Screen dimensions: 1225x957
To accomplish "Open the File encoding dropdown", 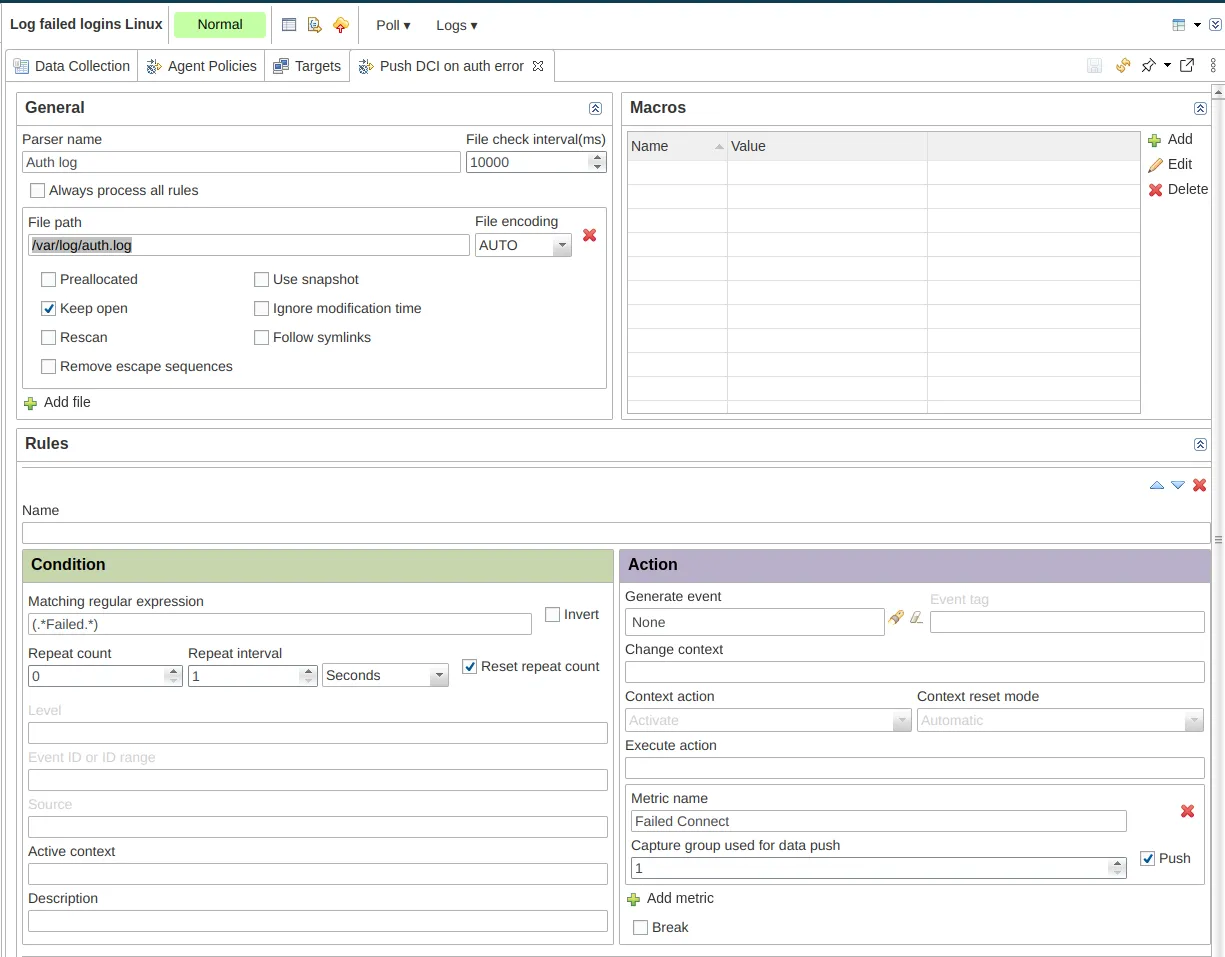I will [561, 245].
